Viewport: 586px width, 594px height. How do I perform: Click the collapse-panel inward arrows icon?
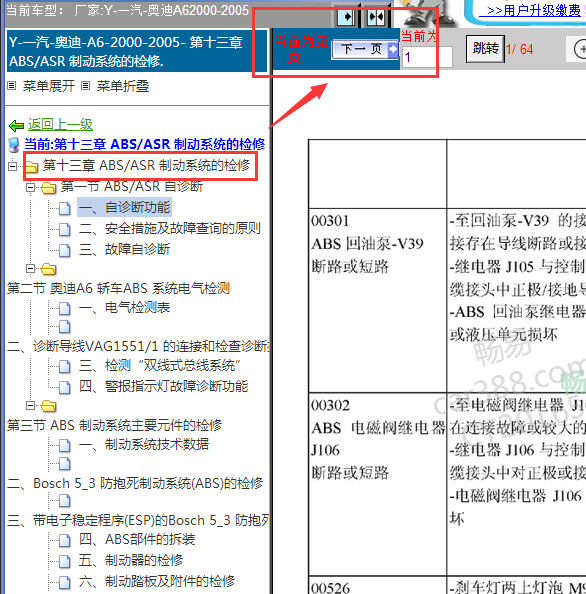376,17
